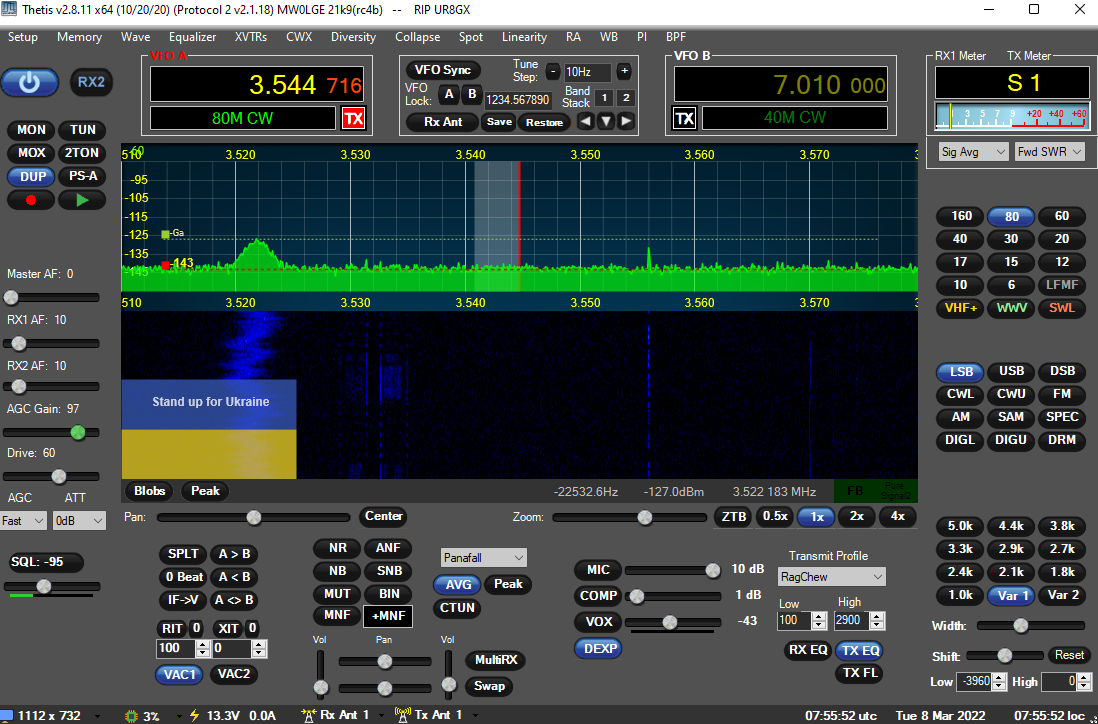Image resolution: width=1098 pixels, height=724 pixels.
Task: Click the AGC Gain slider handle
Action: click(x=77, y=432)
